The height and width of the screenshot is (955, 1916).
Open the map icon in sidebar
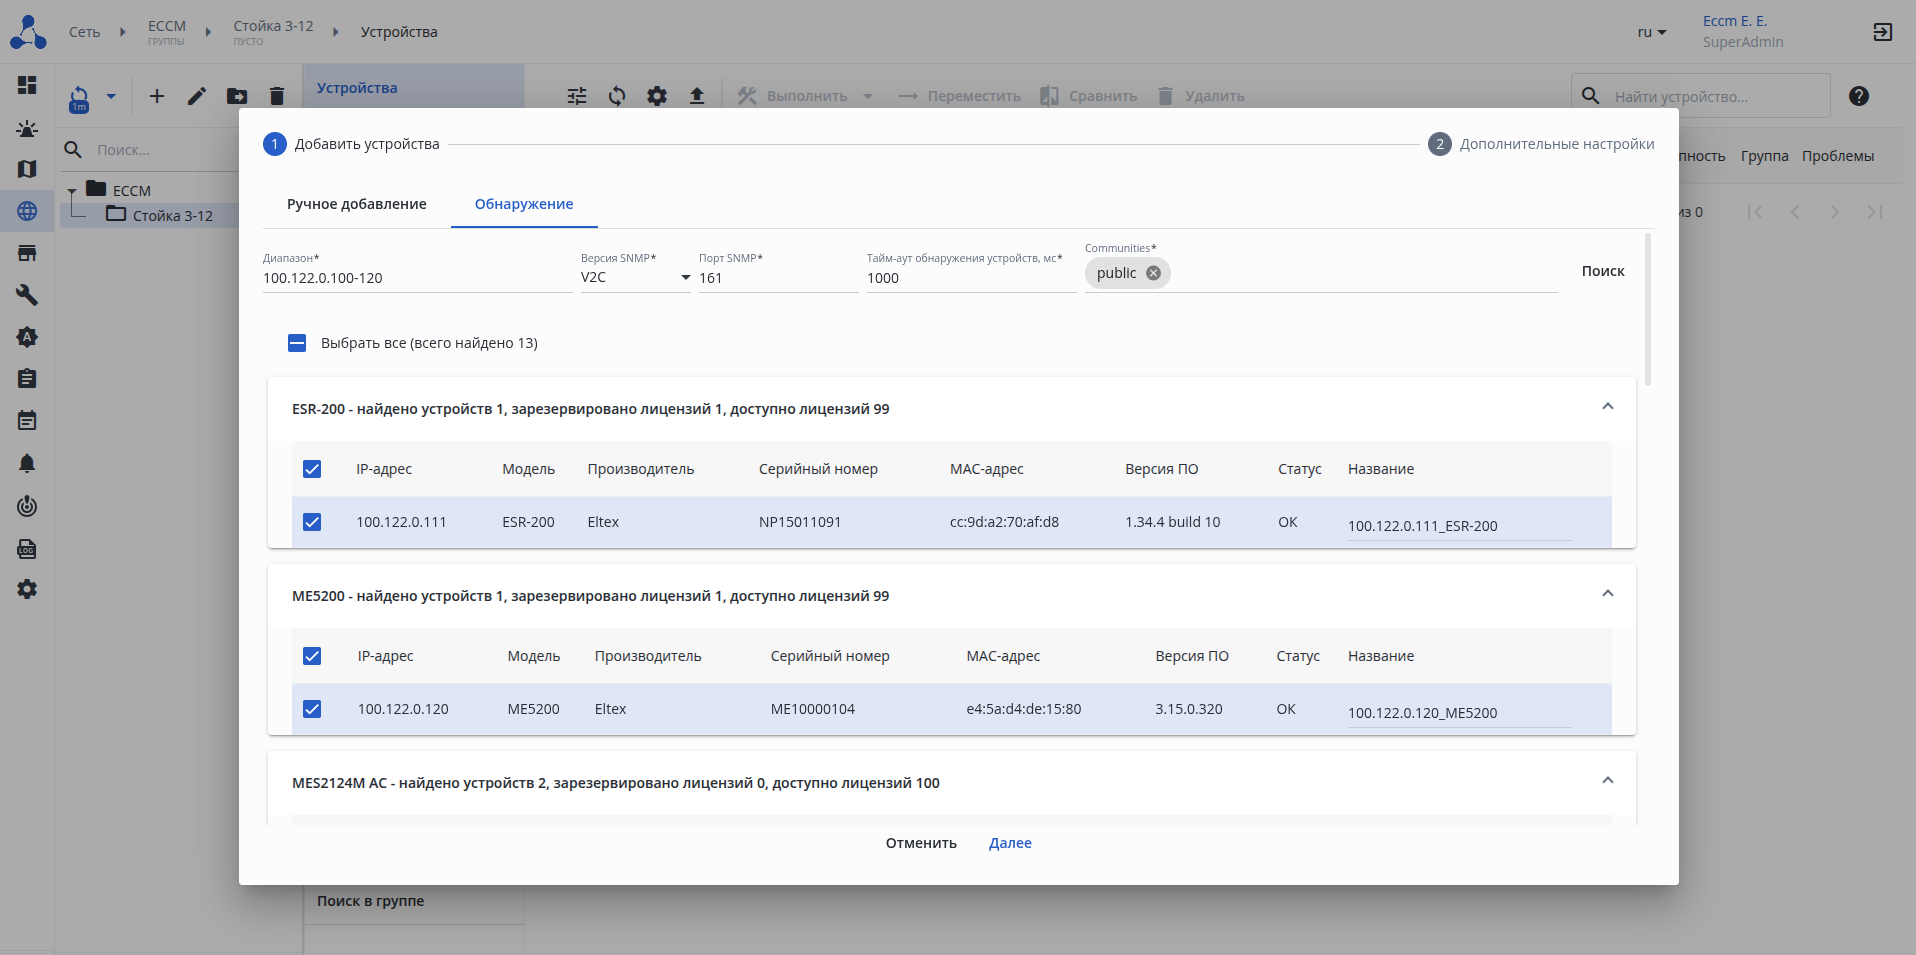(x=27, y=169)
